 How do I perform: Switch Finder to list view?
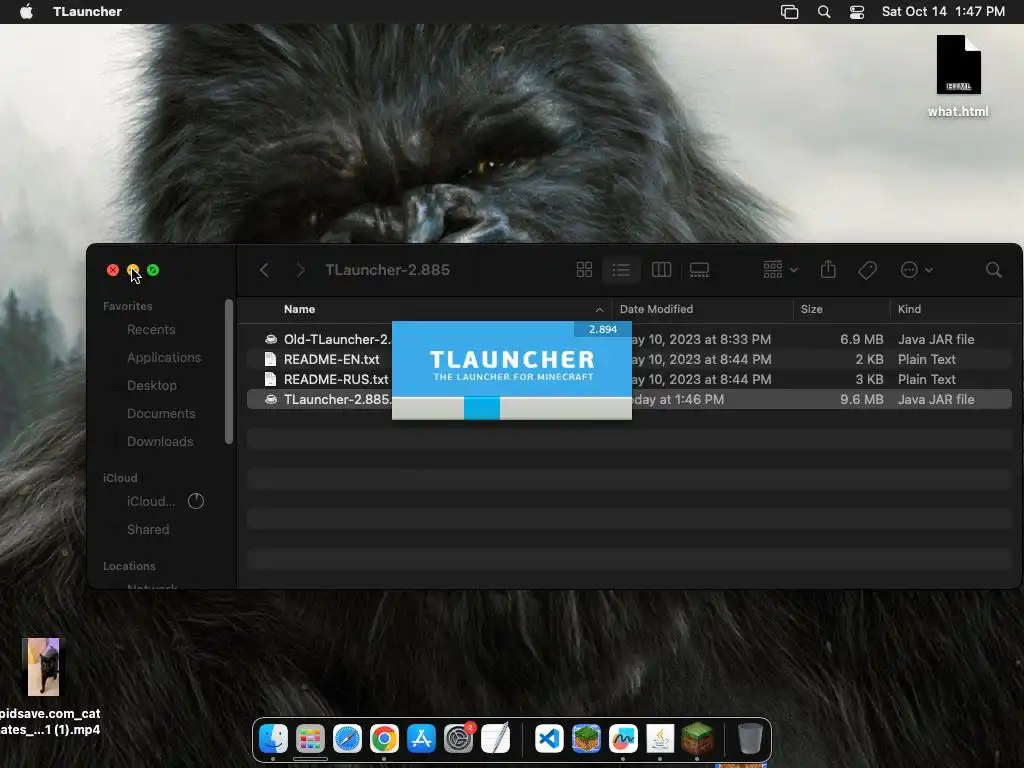(x=621, y=270)
